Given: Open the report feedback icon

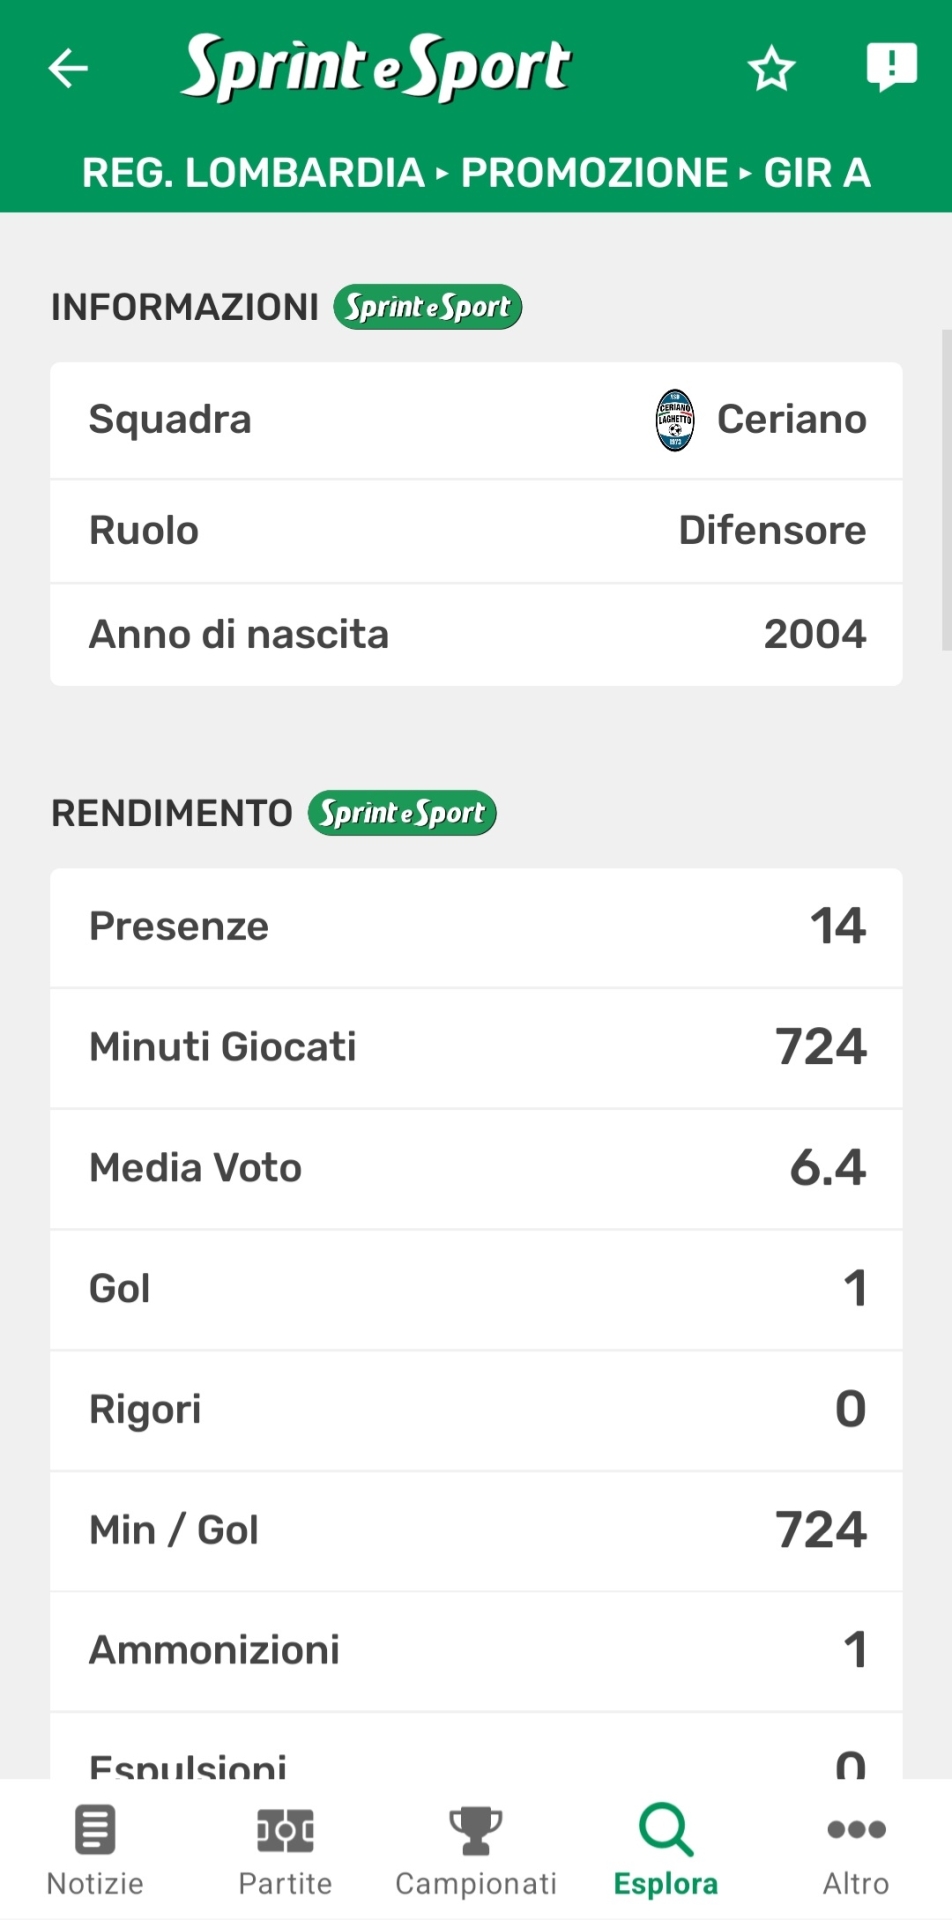Looking at the screenshot, I should (890, 67).
